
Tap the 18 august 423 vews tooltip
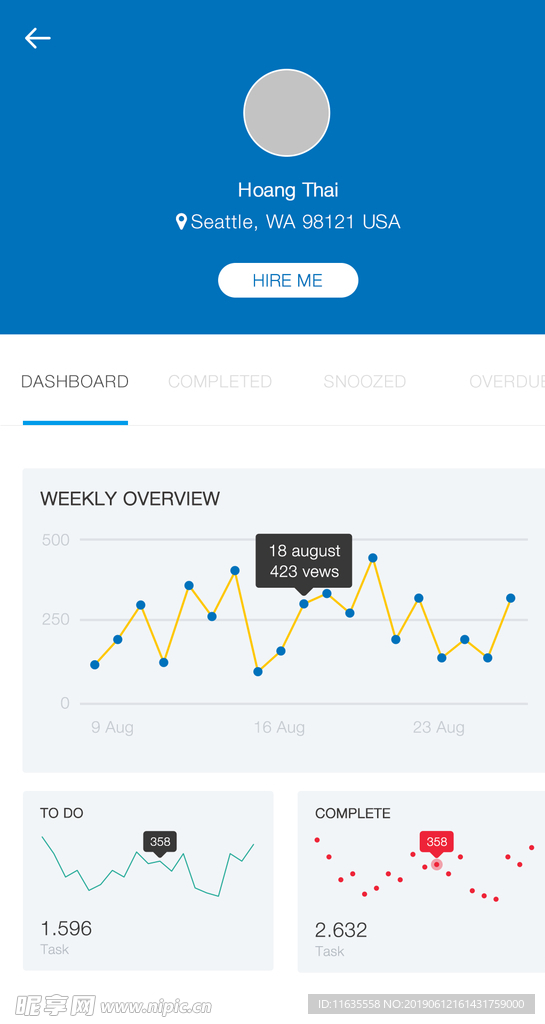(304, 562)
